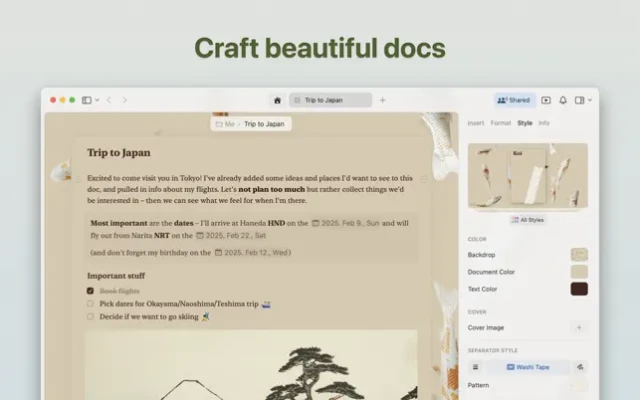640x400 pixels.
Task: Toggle the left sidebar icon
Action: coord(87,100)
